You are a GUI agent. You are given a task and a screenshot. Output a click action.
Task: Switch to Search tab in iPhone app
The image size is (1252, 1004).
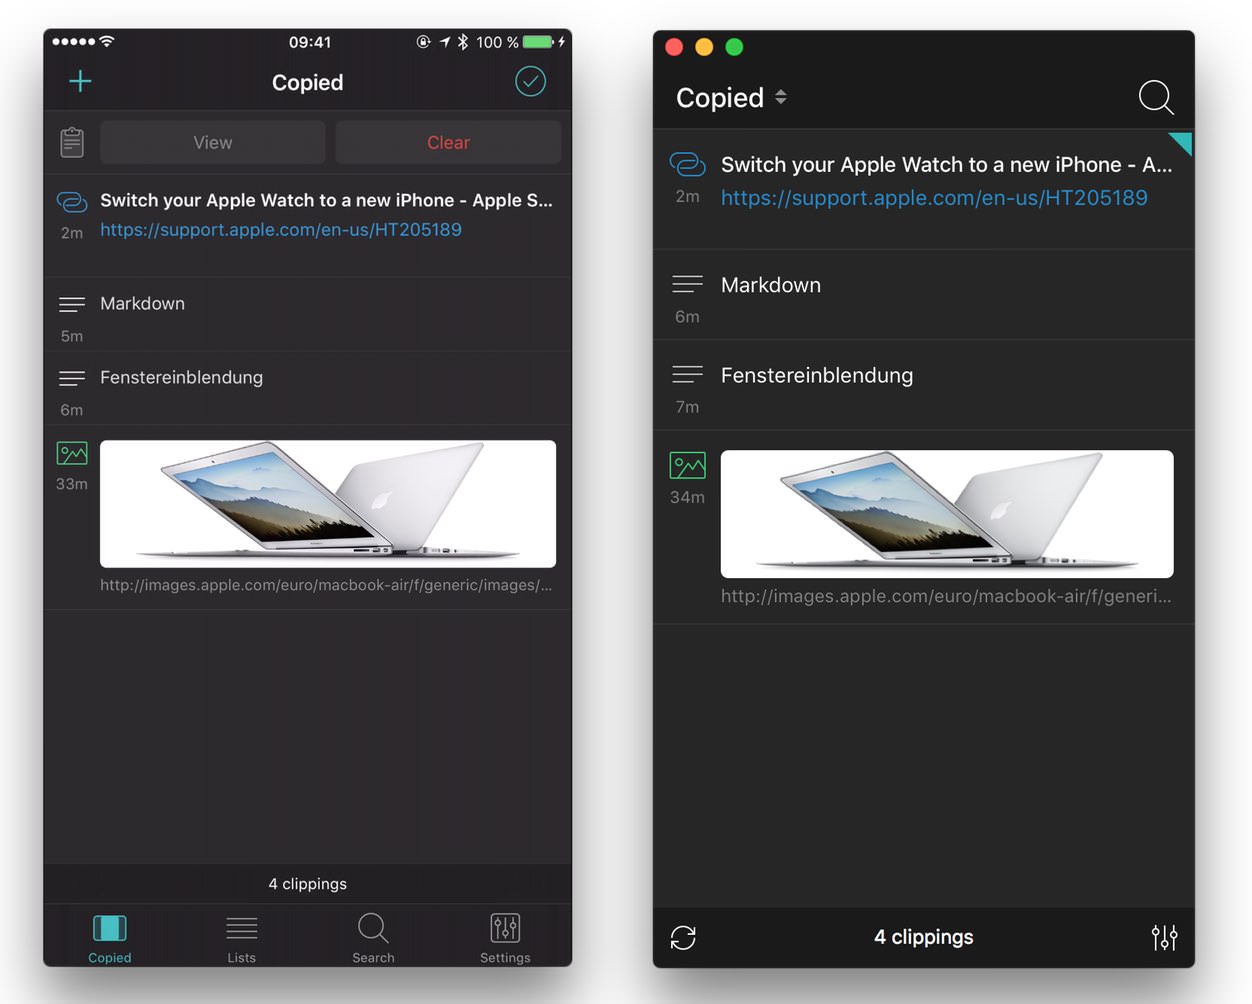click(x=373, y=938)
